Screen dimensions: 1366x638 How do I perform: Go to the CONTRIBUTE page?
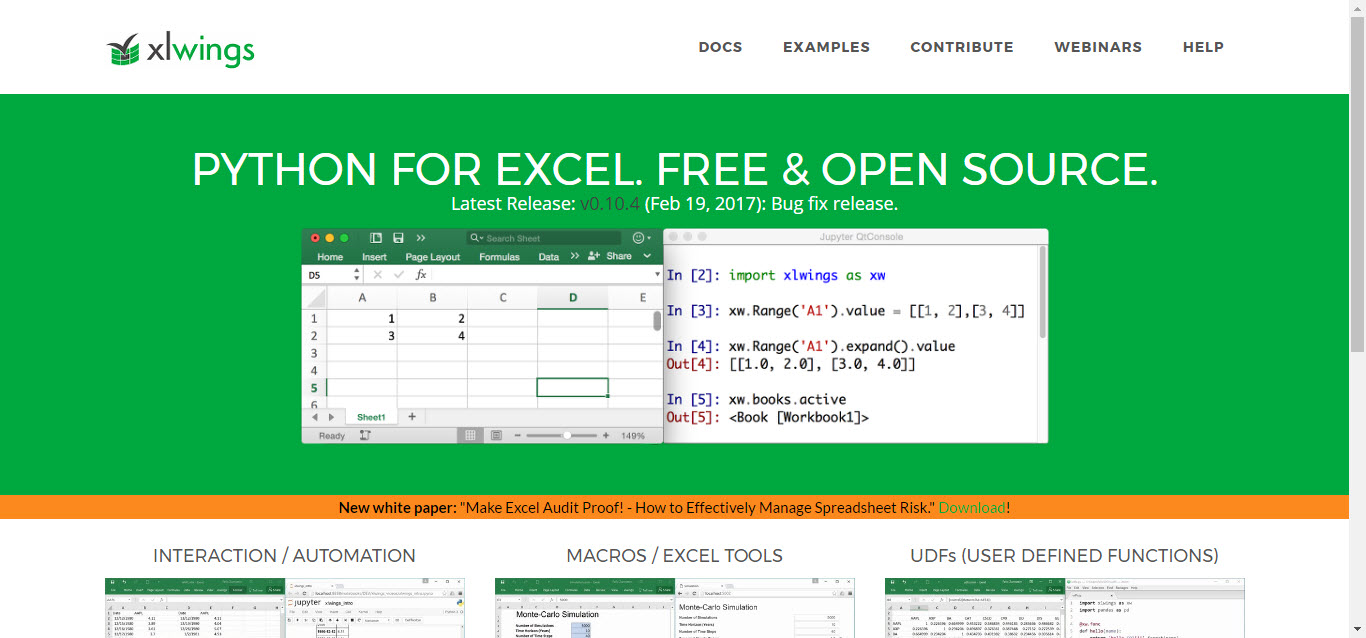tap(962, 47)
